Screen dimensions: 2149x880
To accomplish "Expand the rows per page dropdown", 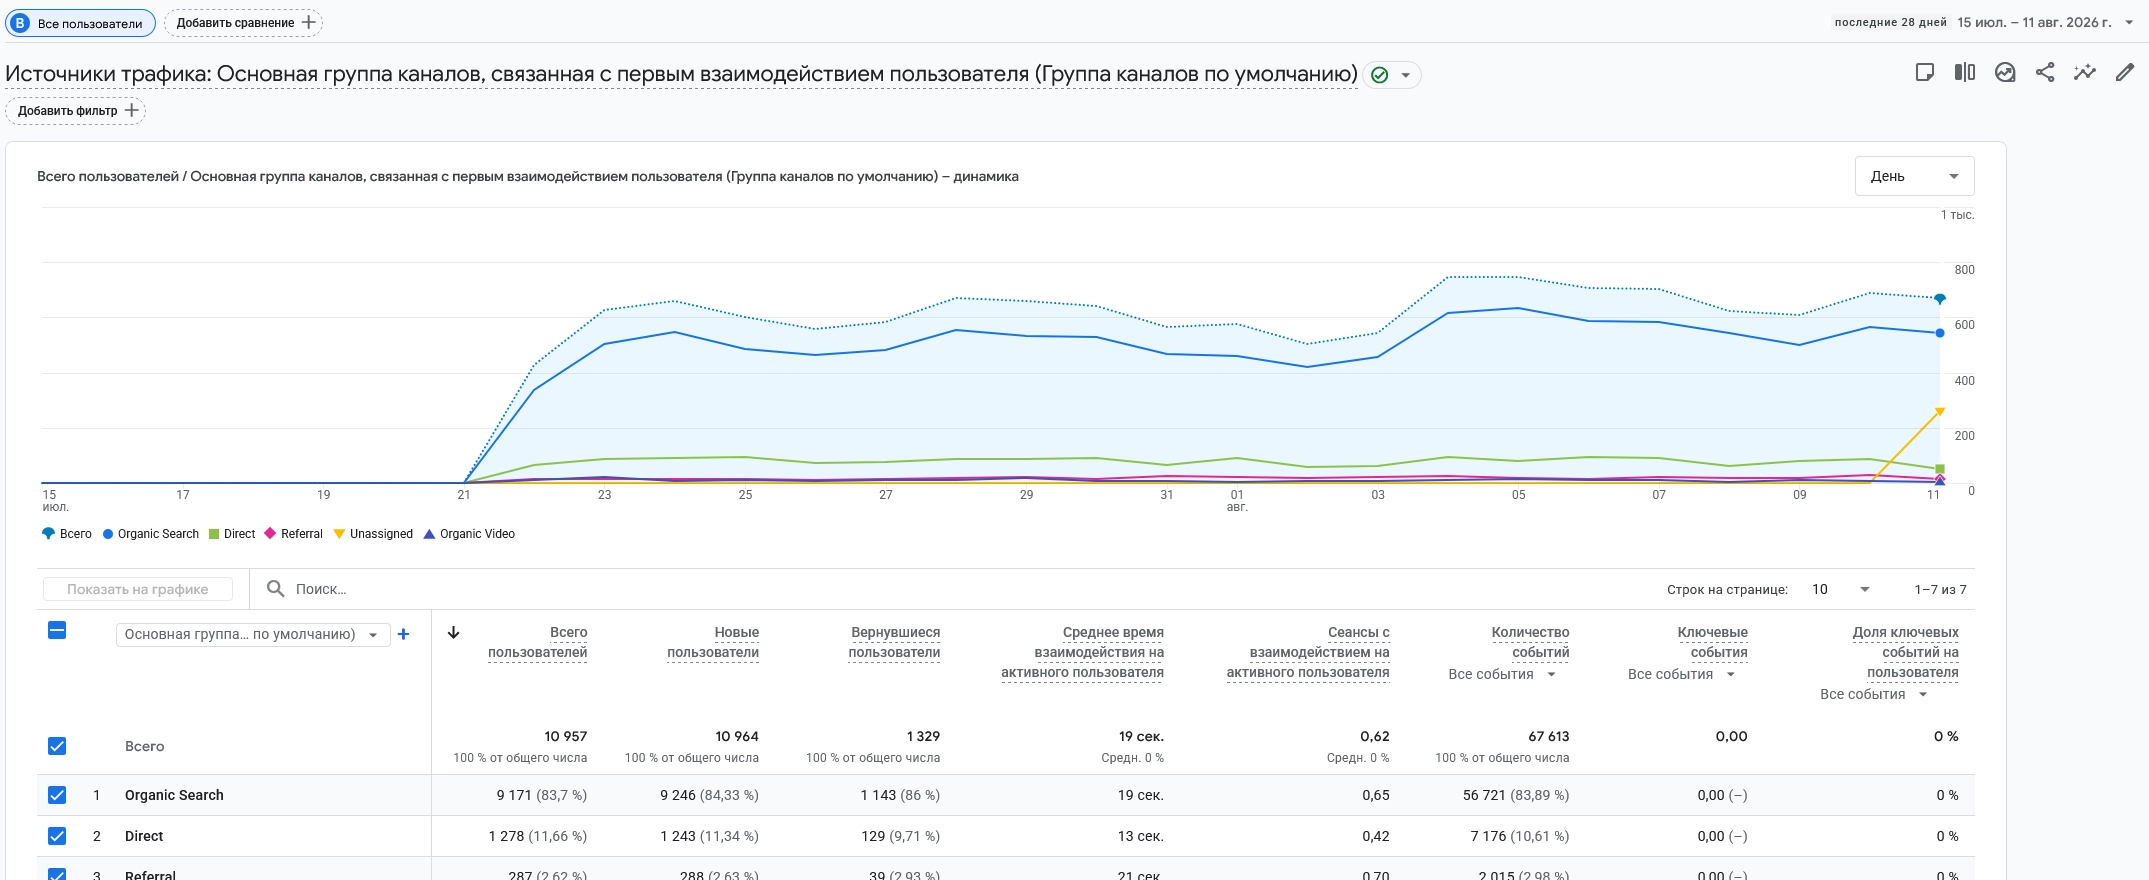I will pyautogui.click(x=1841, y=589).
